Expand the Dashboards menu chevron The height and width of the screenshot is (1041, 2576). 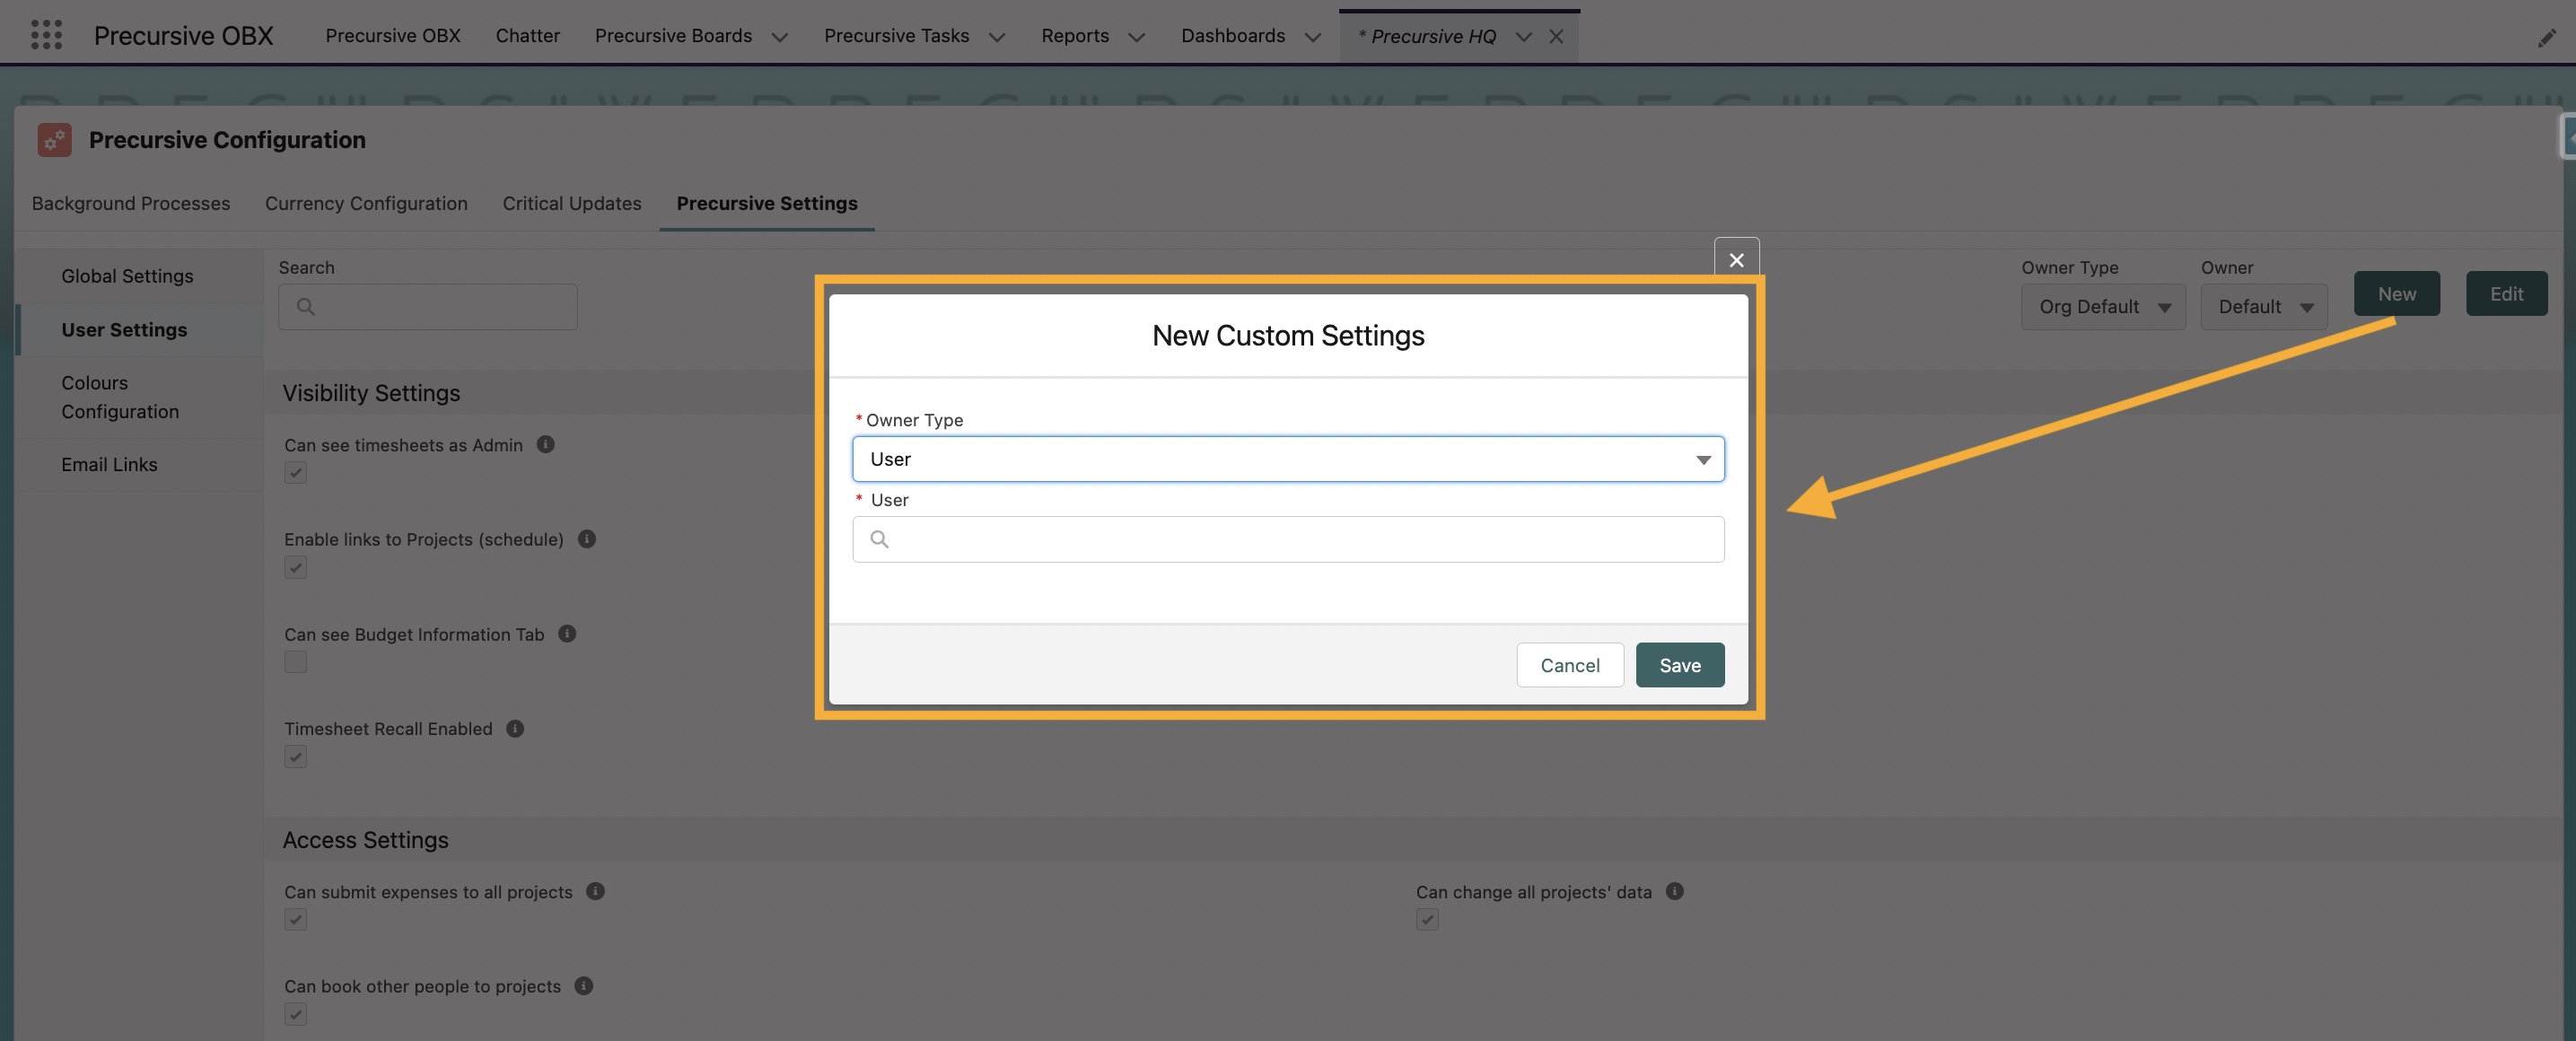[1313, 37]
